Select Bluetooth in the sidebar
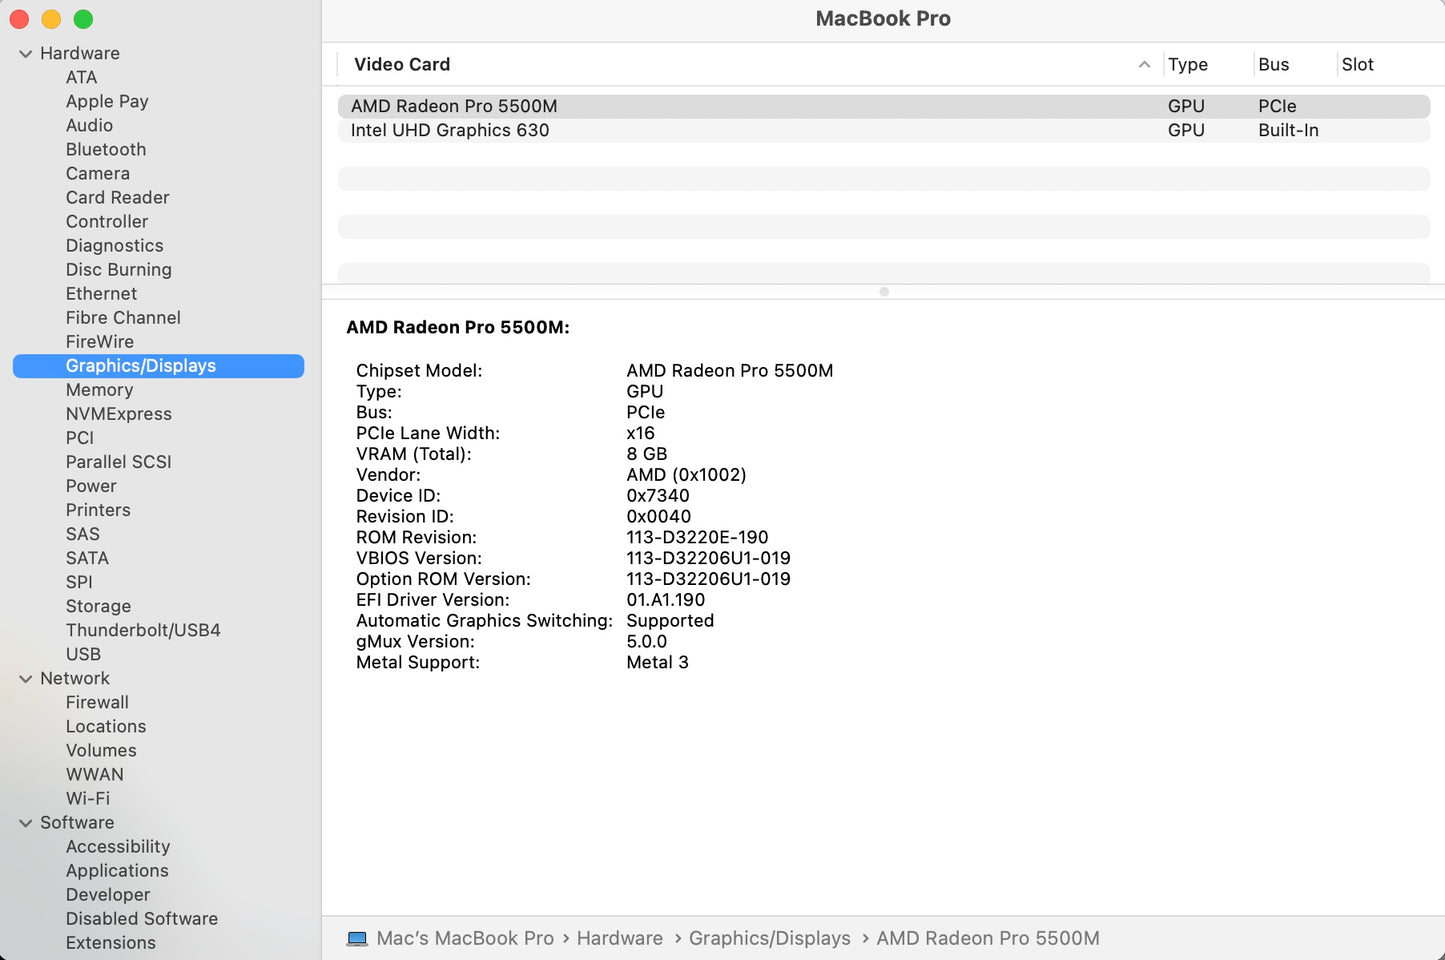Screen dimensions: 1445x960 click(106, 149)
